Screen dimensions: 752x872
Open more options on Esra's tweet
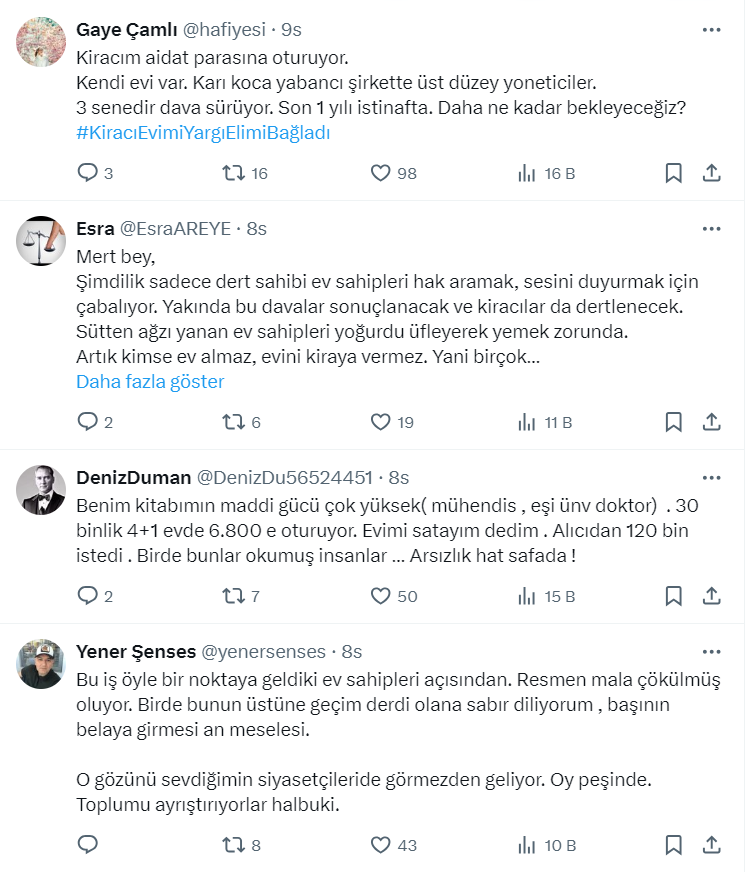coord(711,229)
